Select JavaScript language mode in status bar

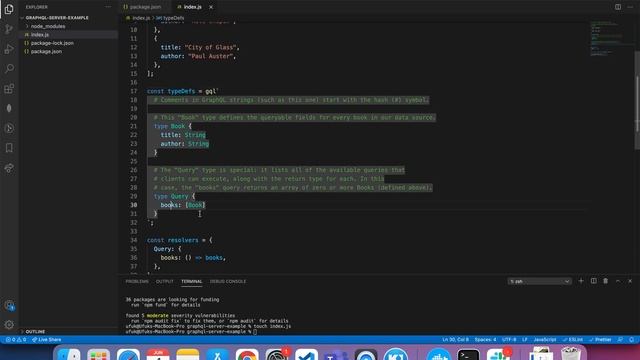coord(544,340)
